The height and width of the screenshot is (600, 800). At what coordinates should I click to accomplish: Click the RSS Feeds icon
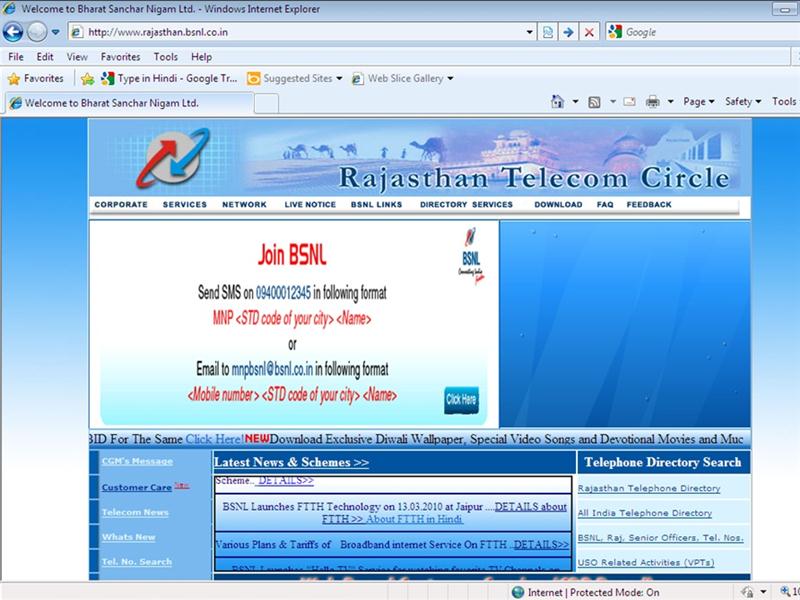(595, 102)
